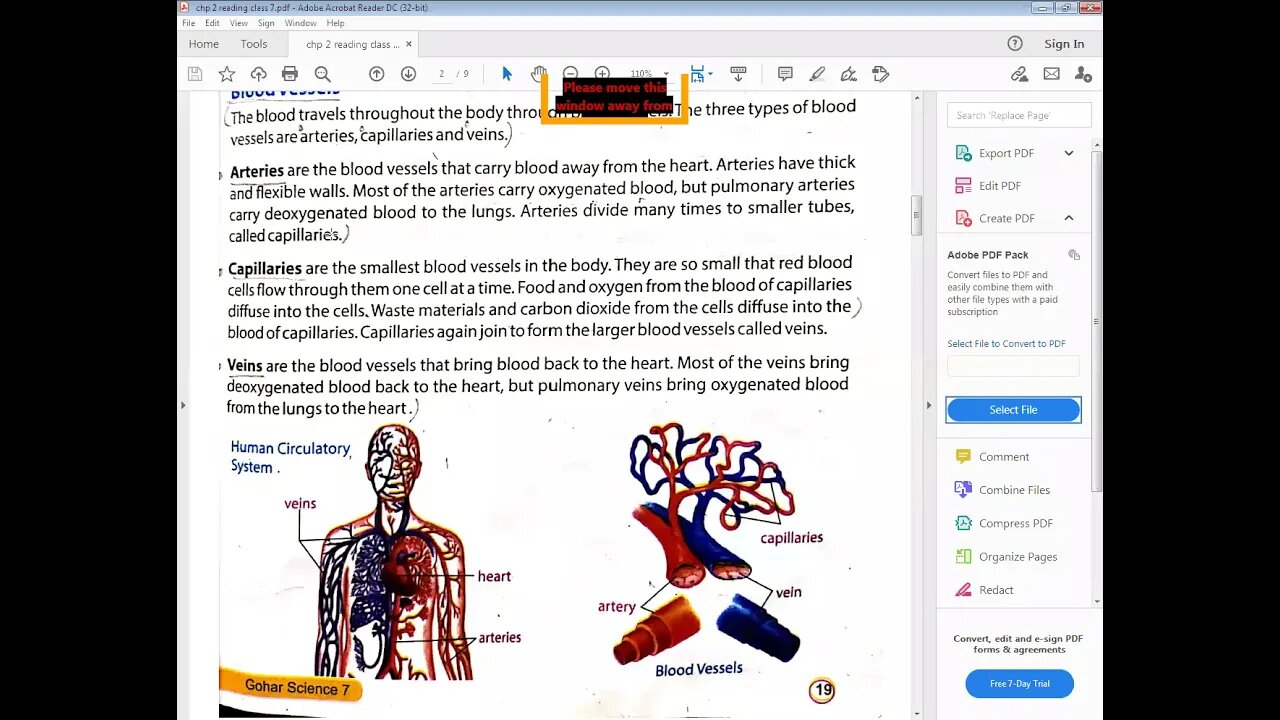The width and height of the screenshot is (1280, 720).
Task: Add a sticky note comment from the toolbar
Action: tap(785, 74)
